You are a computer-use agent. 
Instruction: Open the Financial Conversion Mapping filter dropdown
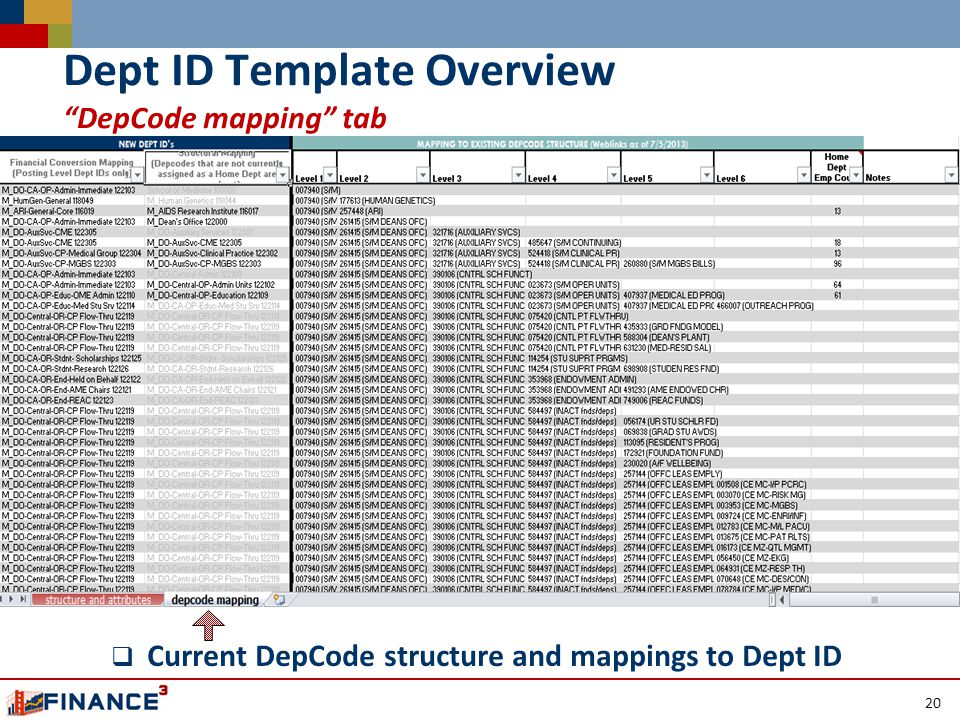coord(137,175)
